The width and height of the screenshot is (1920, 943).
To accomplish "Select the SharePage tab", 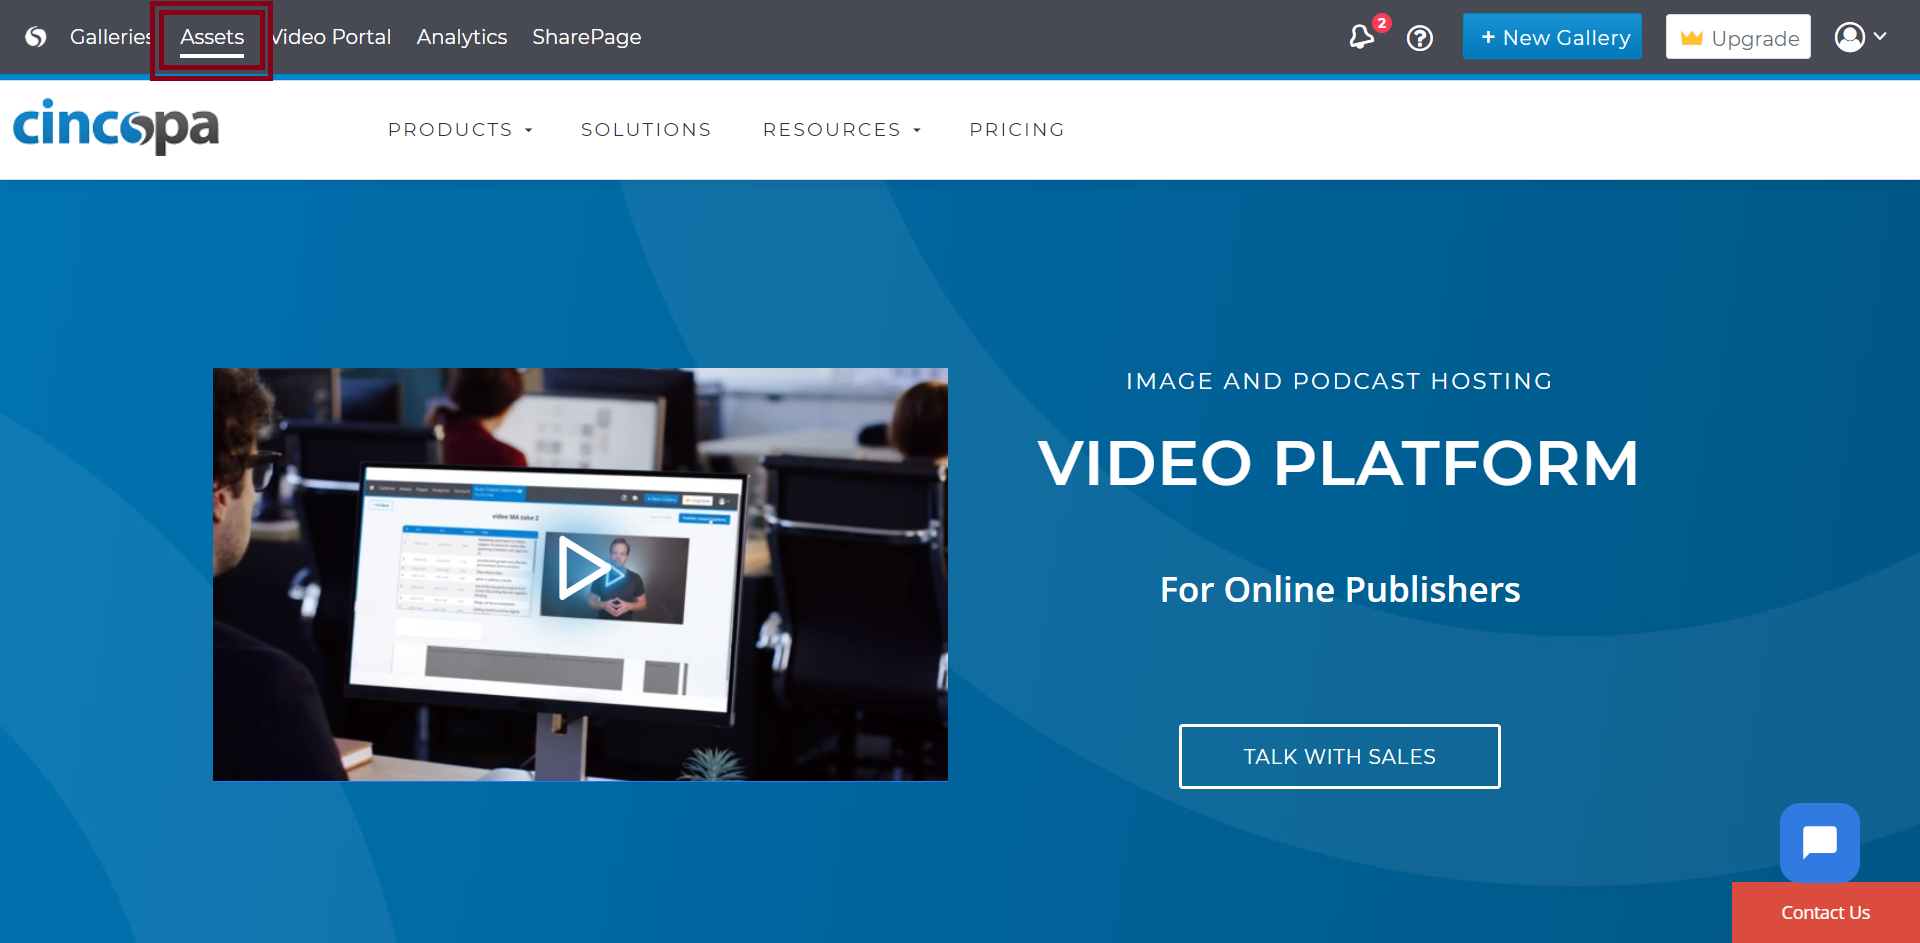I will click(x=586, y=37).
